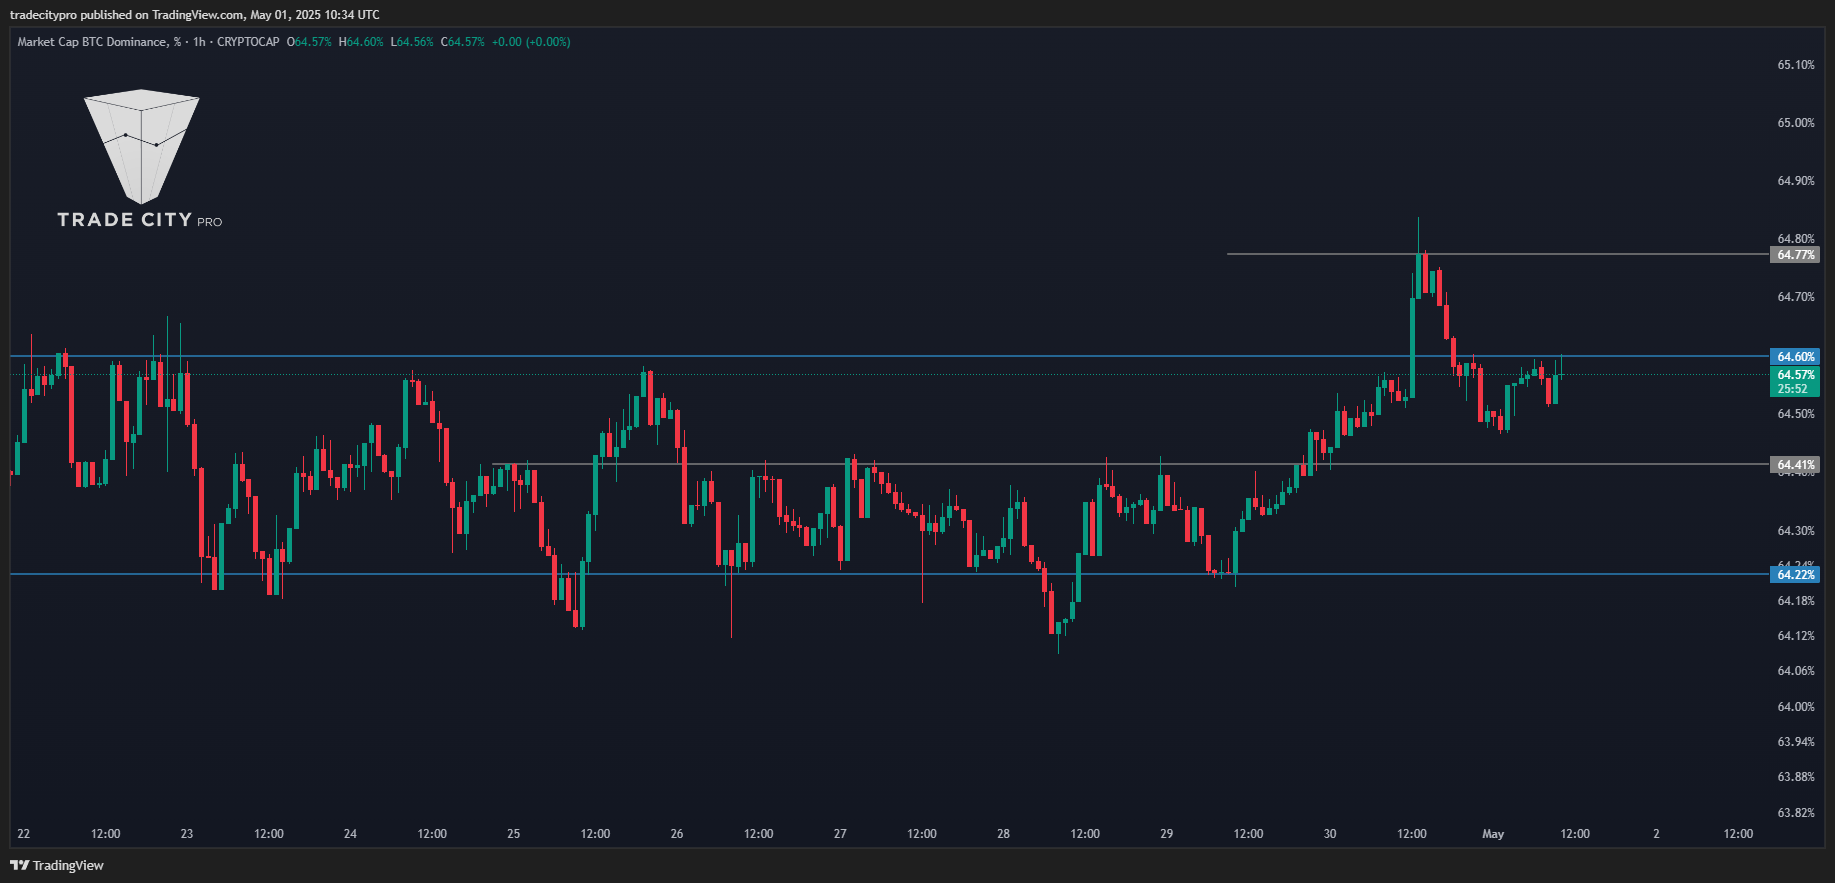
Task: Click date 29 on time axis
Action: point(1167,834)
